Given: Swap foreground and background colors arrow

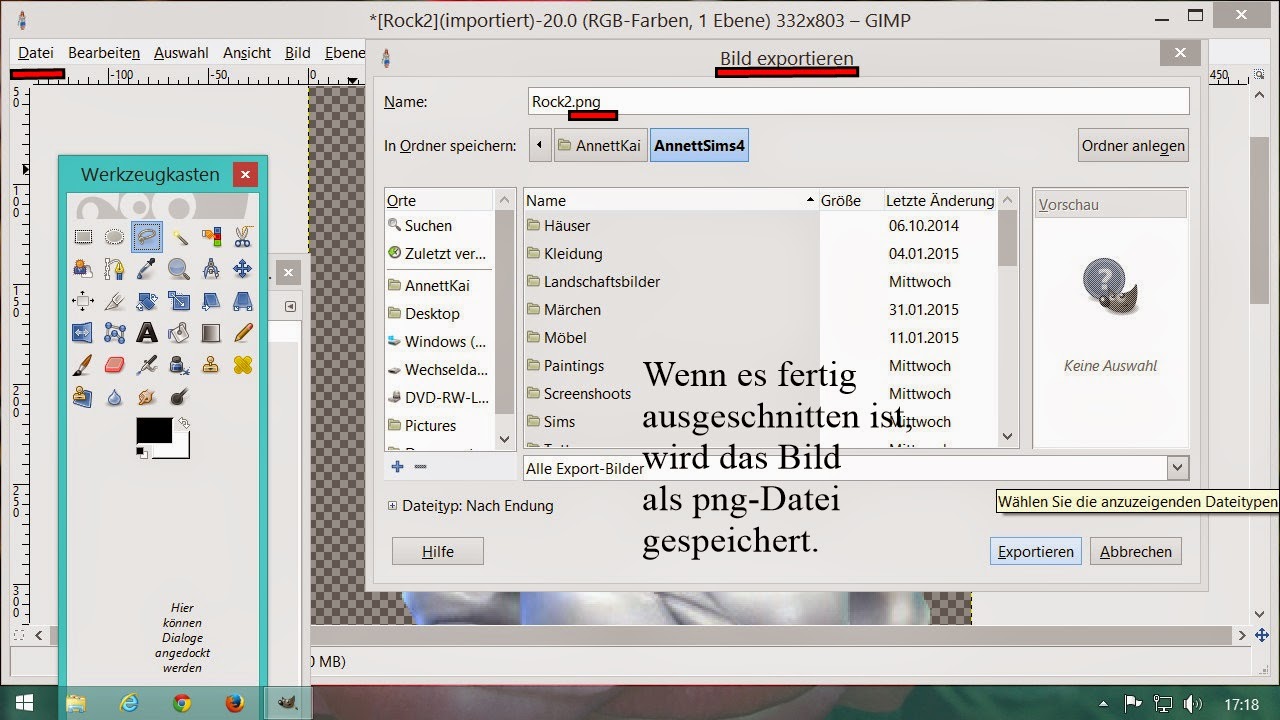Looking at the screenshot, I should point(183,424).
